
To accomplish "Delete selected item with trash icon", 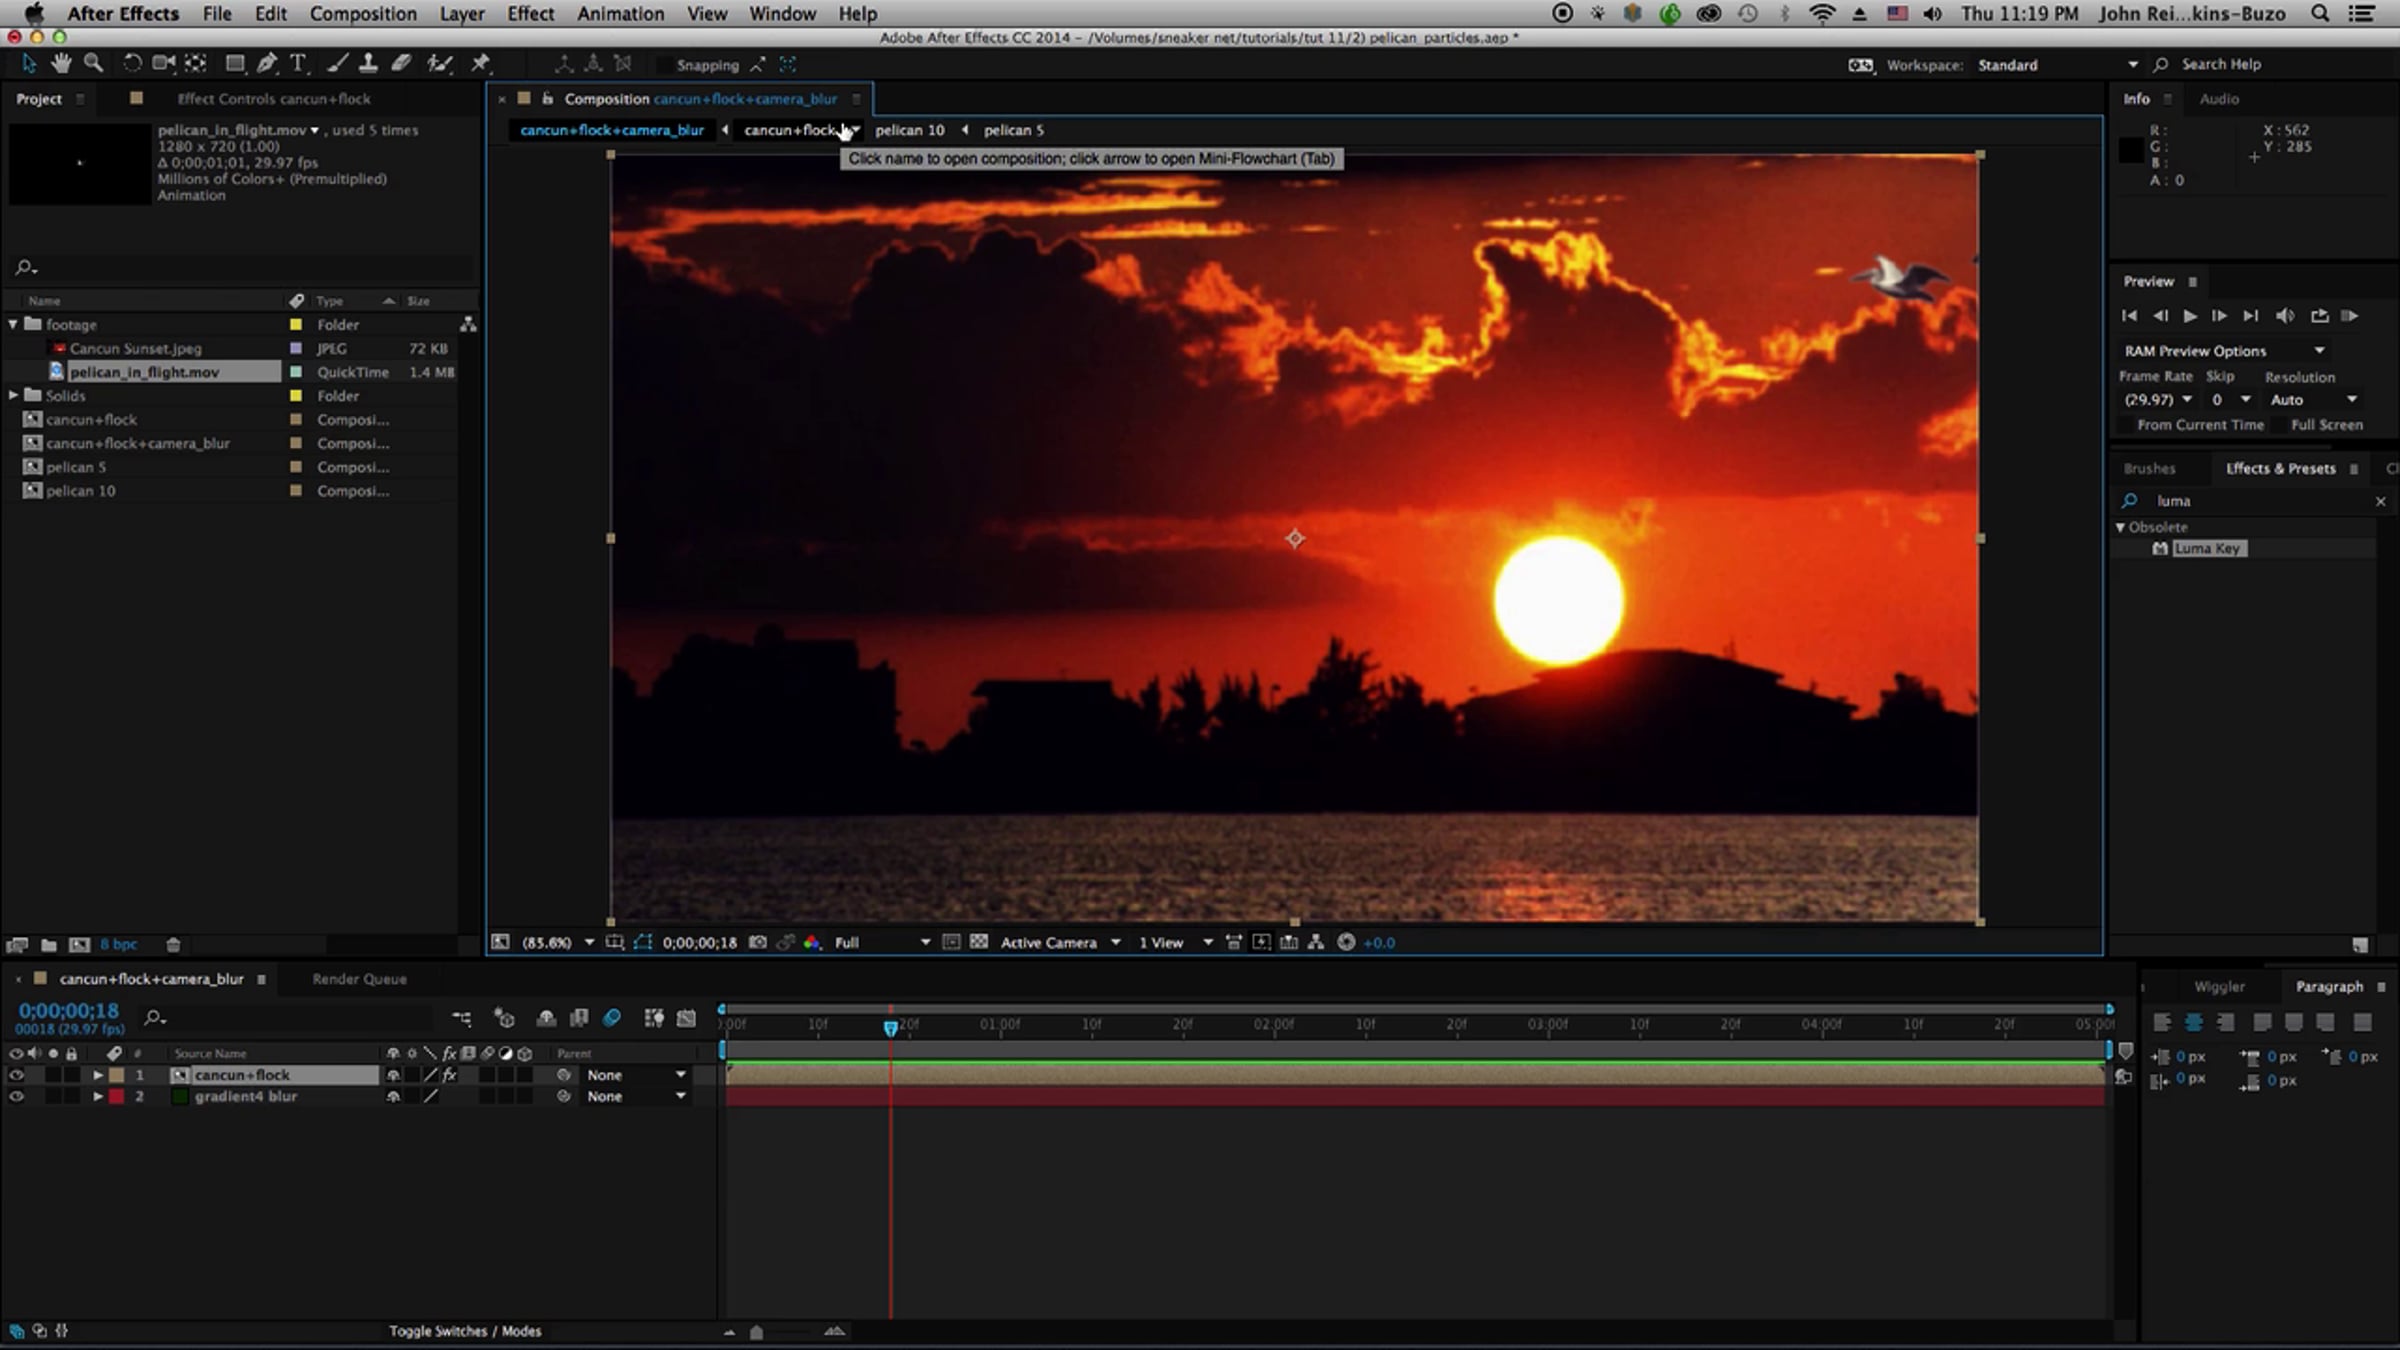I will pos(173,944).
